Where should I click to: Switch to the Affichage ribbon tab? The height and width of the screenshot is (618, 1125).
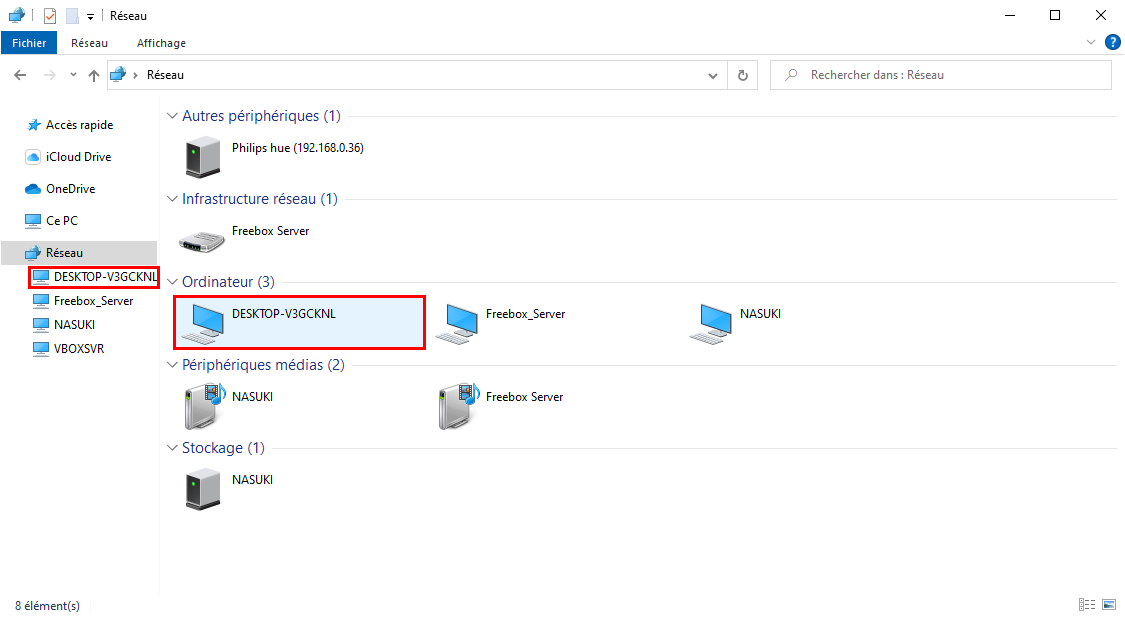tap(161, 43)
